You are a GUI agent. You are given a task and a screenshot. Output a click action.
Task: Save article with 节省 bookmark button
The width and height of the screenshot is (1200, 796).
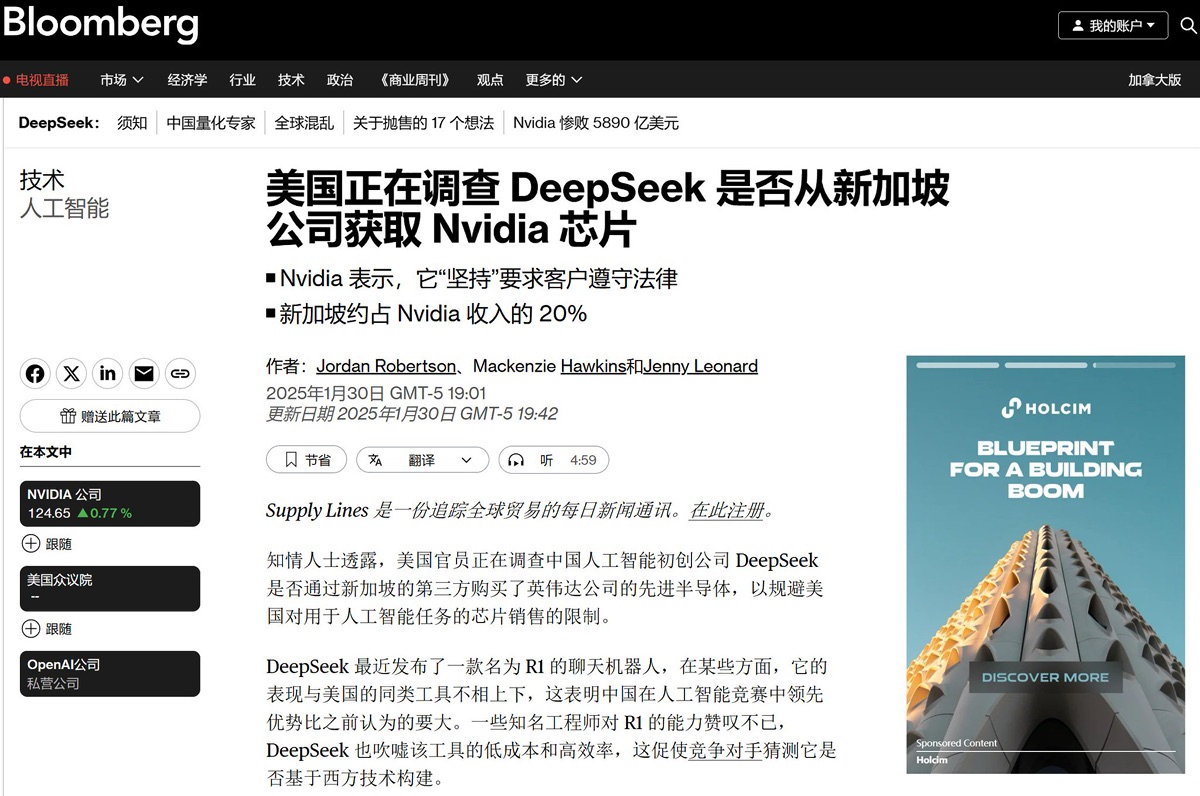click(306, 460)
